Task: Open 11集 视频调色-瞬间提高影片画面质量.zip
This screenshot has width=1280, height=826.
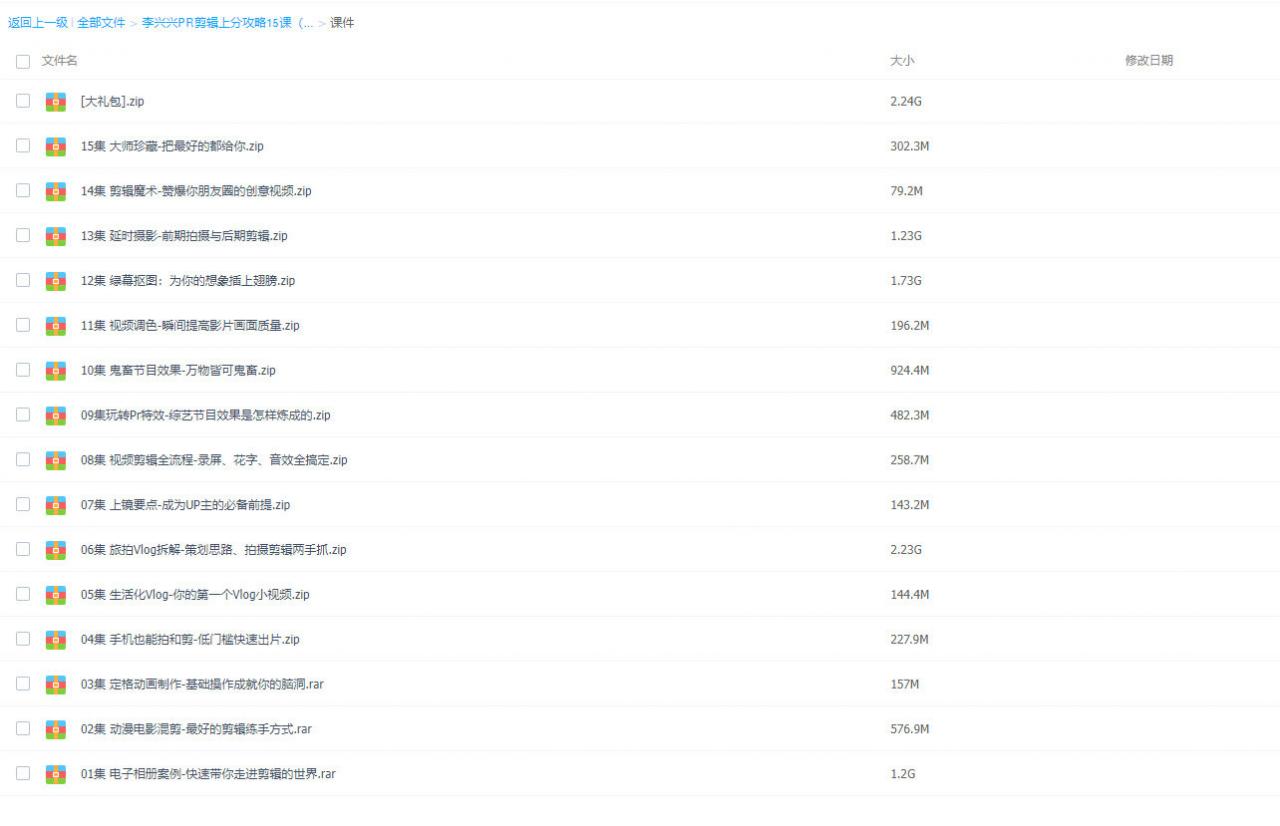Action: click(x=190, y=325)
